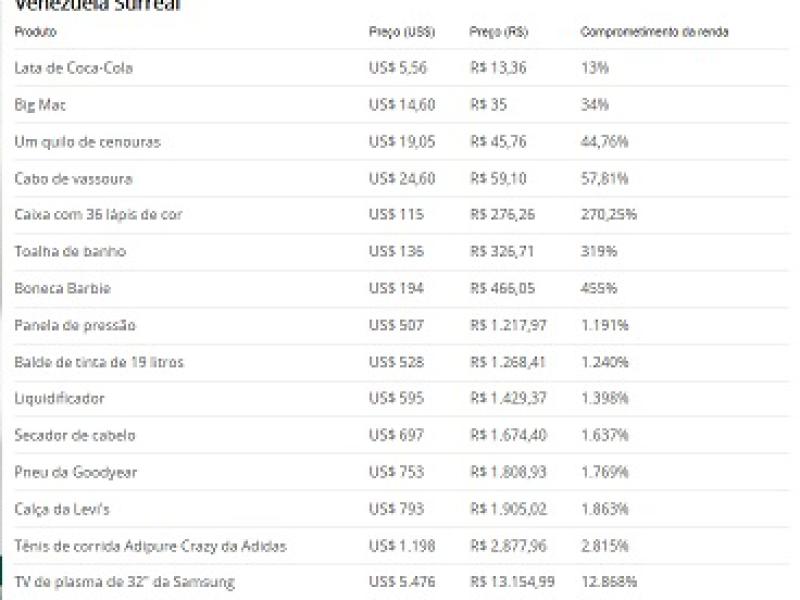Image resolution: width=800 pixels, height=600 pixels.
Task: Click the Liquidificador product name
Action: 59,399
